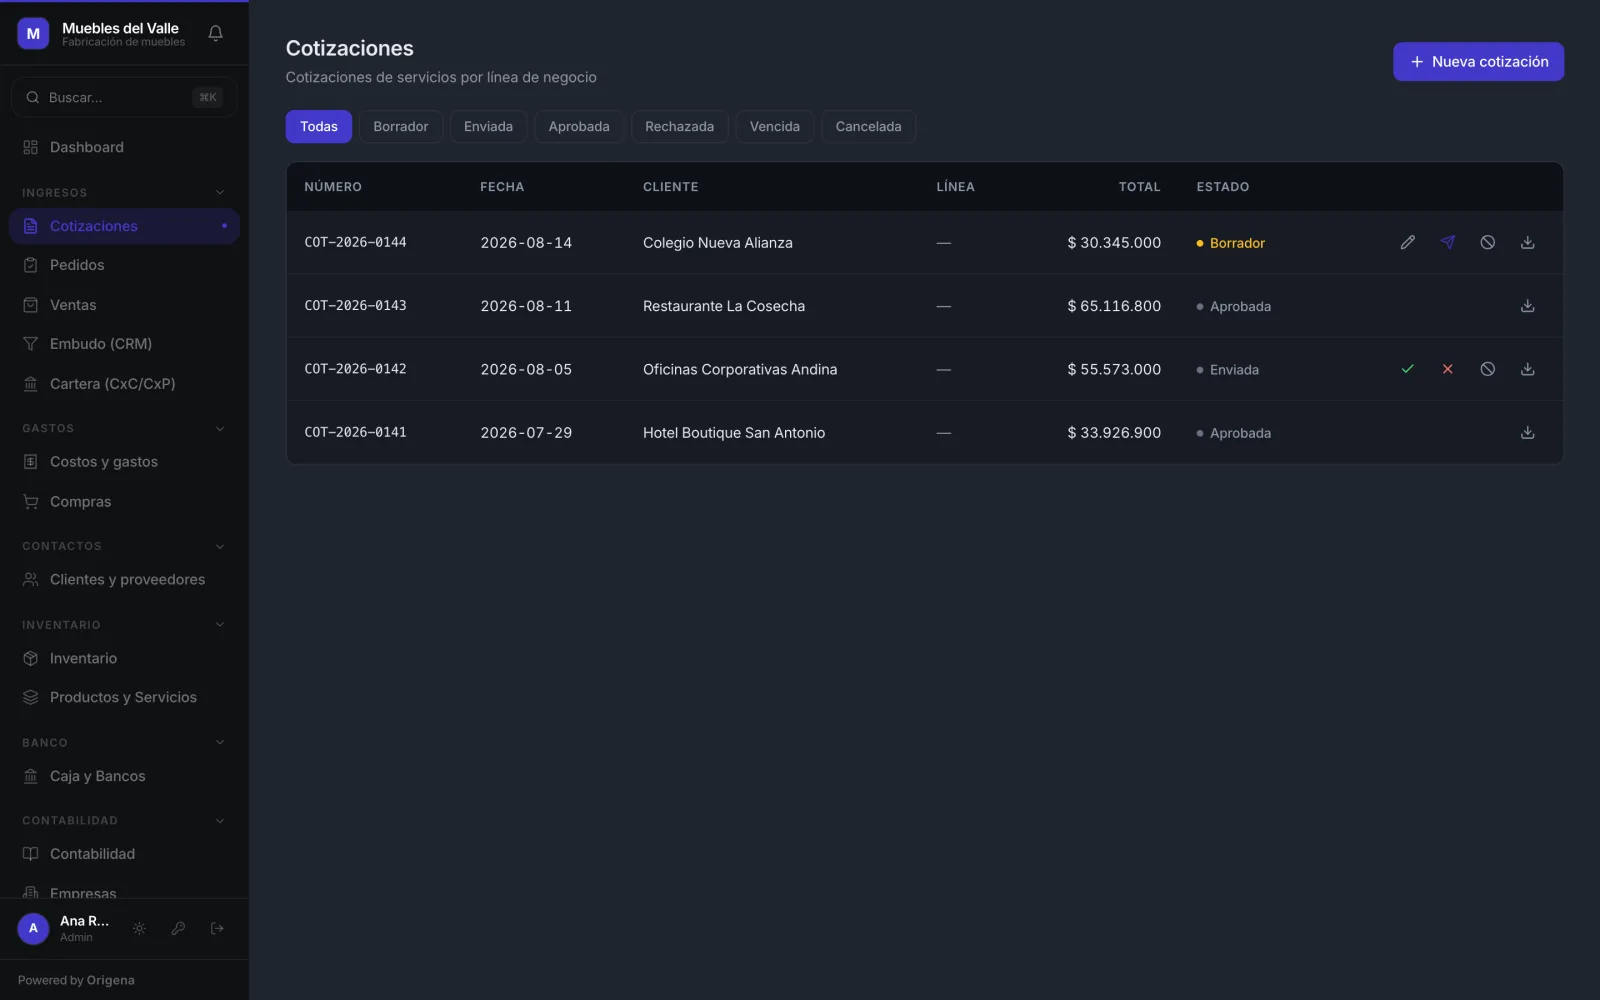Filter by Borrador status

(x=401, y=126)
